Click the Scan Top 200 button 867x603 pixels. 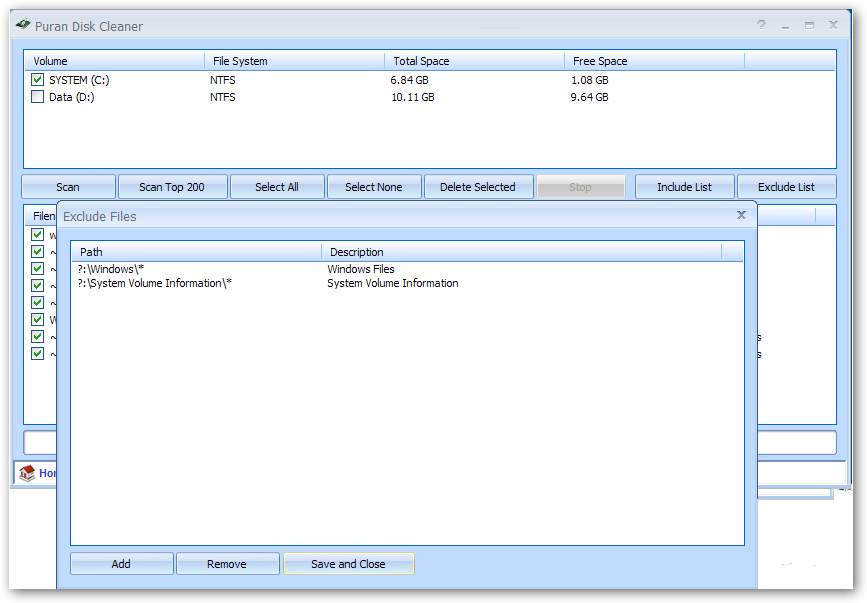pyautogui.click(x=172, y=187)
